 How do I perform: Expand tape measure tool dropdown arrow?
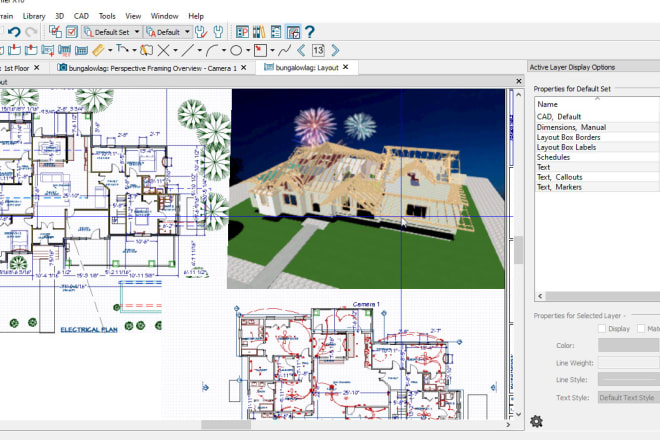[110, 51]
